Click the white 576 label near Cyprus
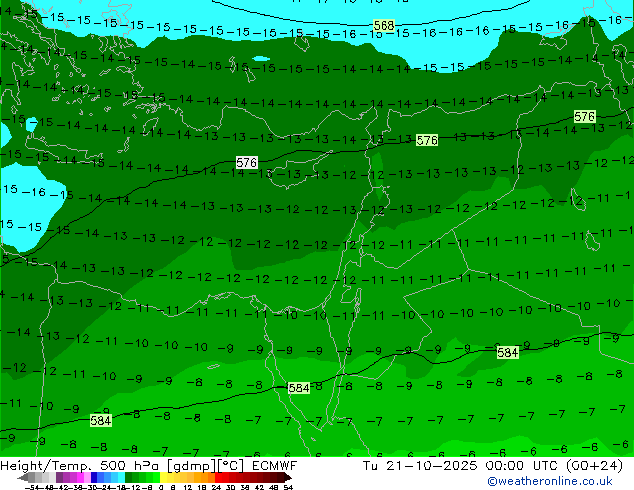634x490 pixels. (247, 163)
